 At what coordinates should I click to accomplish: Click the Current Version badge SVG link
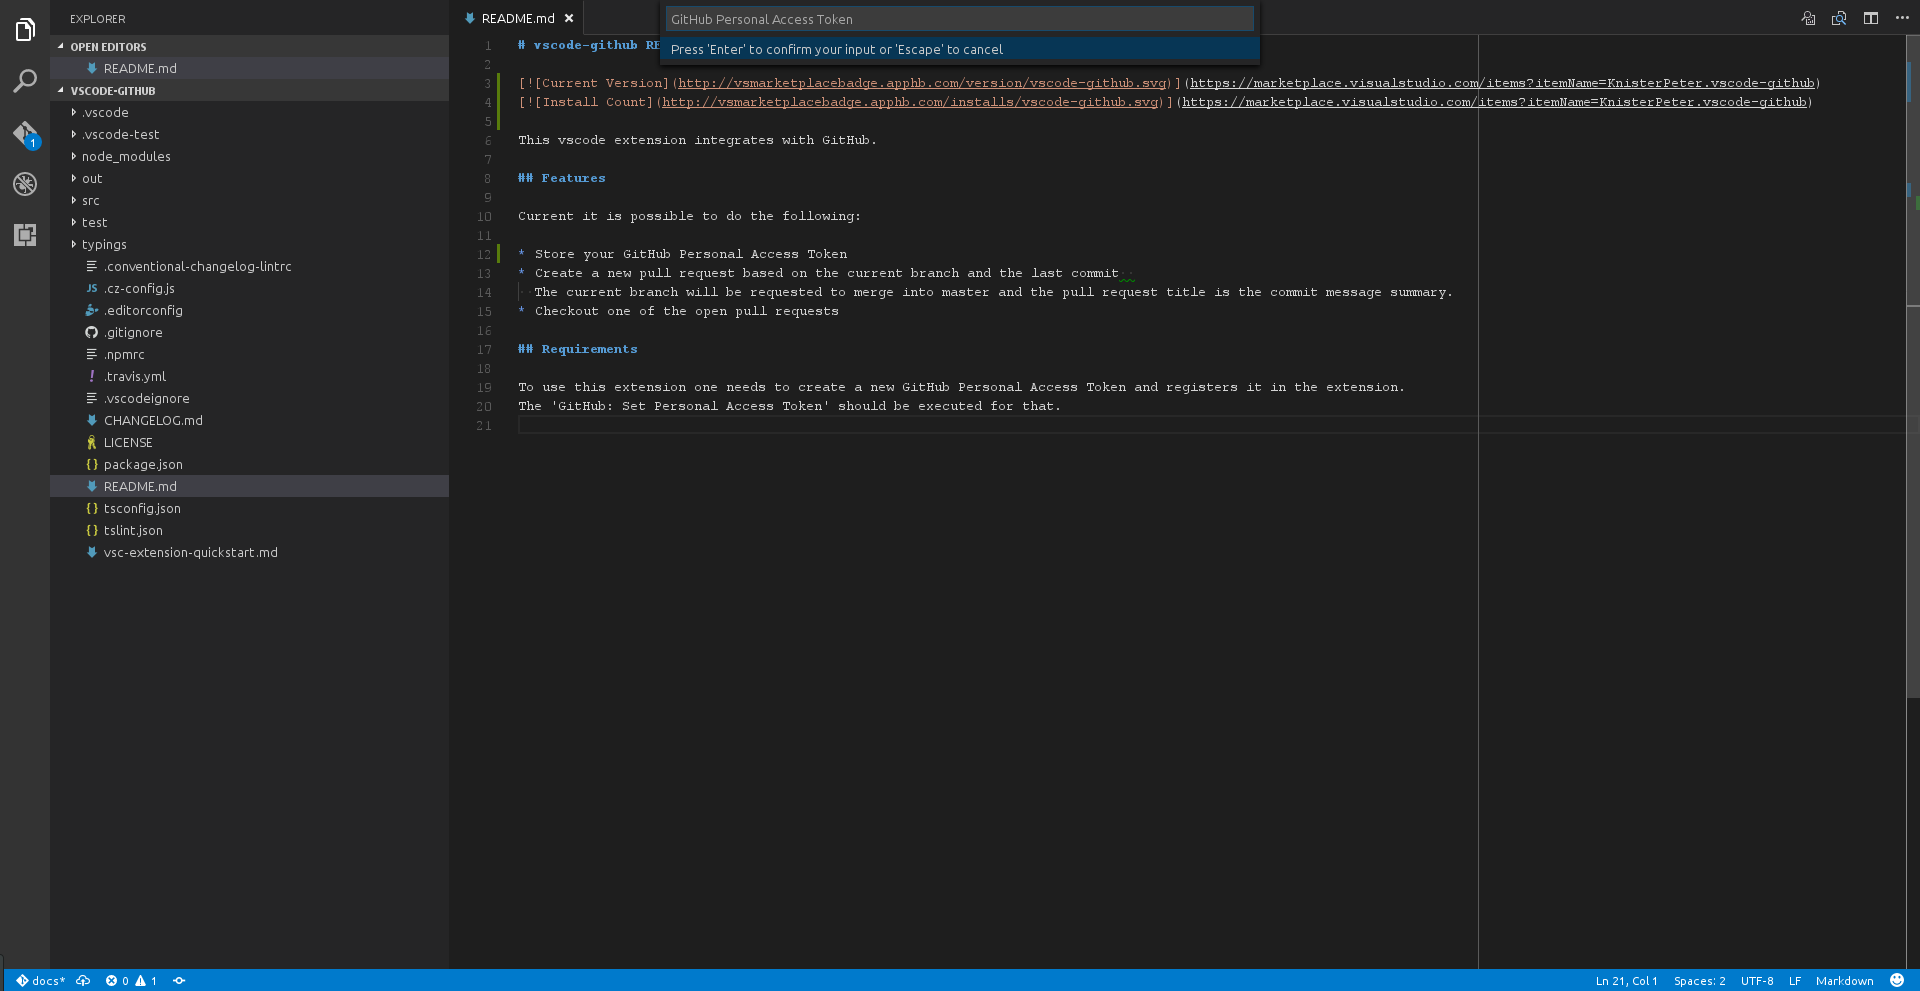click(x=922, y=83)
